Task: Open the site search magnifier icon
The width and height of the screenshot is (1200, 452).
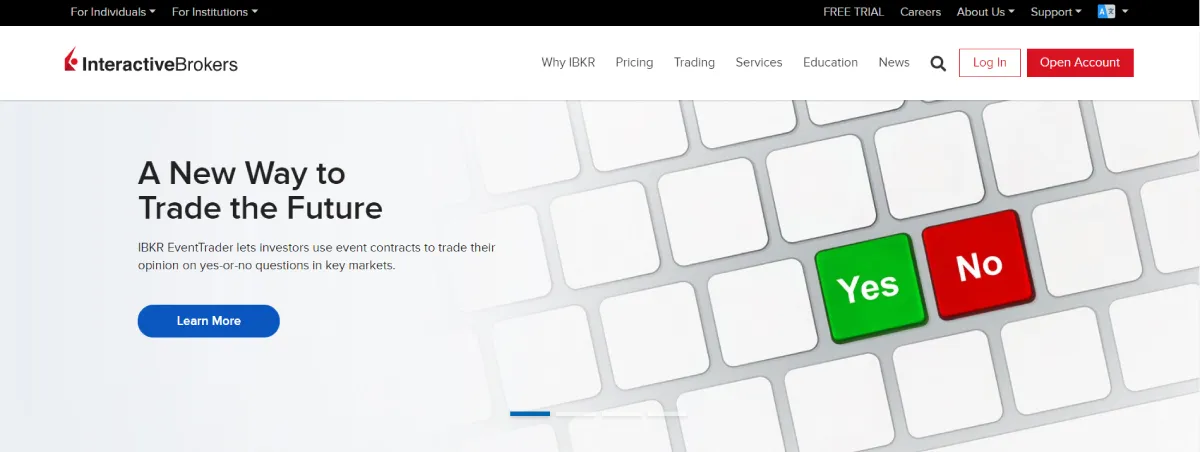Action: (938, 63)
